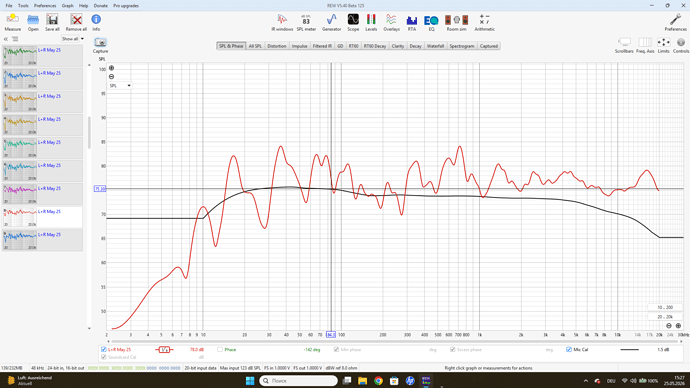Toggle the Min phase checkbox

pyautogui.click(x=336, y=349)
